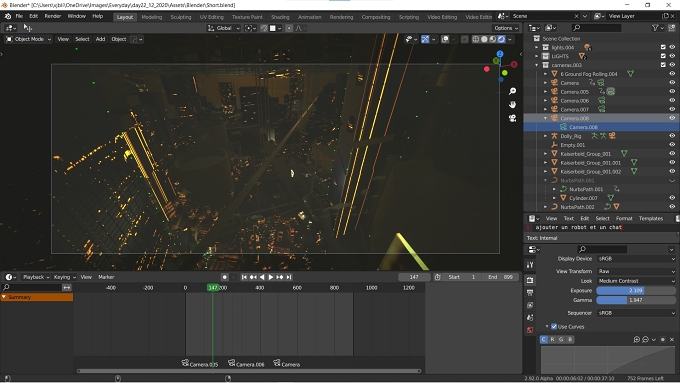Jump to the timeline end frame
The width and height of the screenshot is (680, 383).
click(x=289, y=277)
